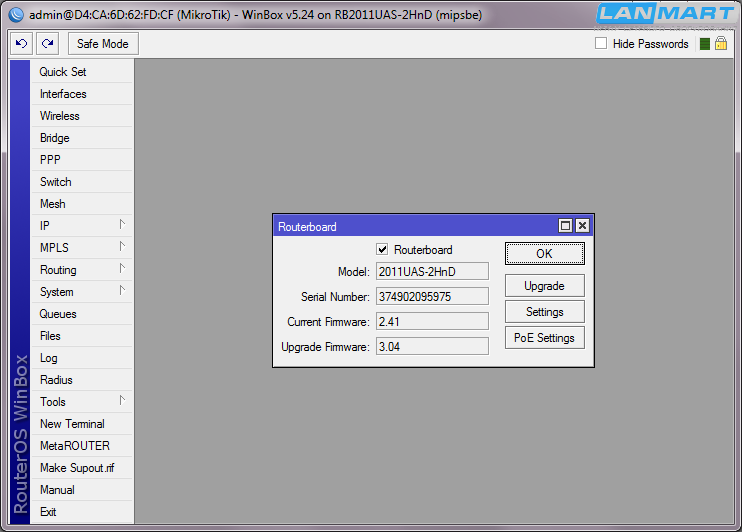Open the MetaROUTER menu
This screenshot has width=742, height=532.
click(81, 446)
